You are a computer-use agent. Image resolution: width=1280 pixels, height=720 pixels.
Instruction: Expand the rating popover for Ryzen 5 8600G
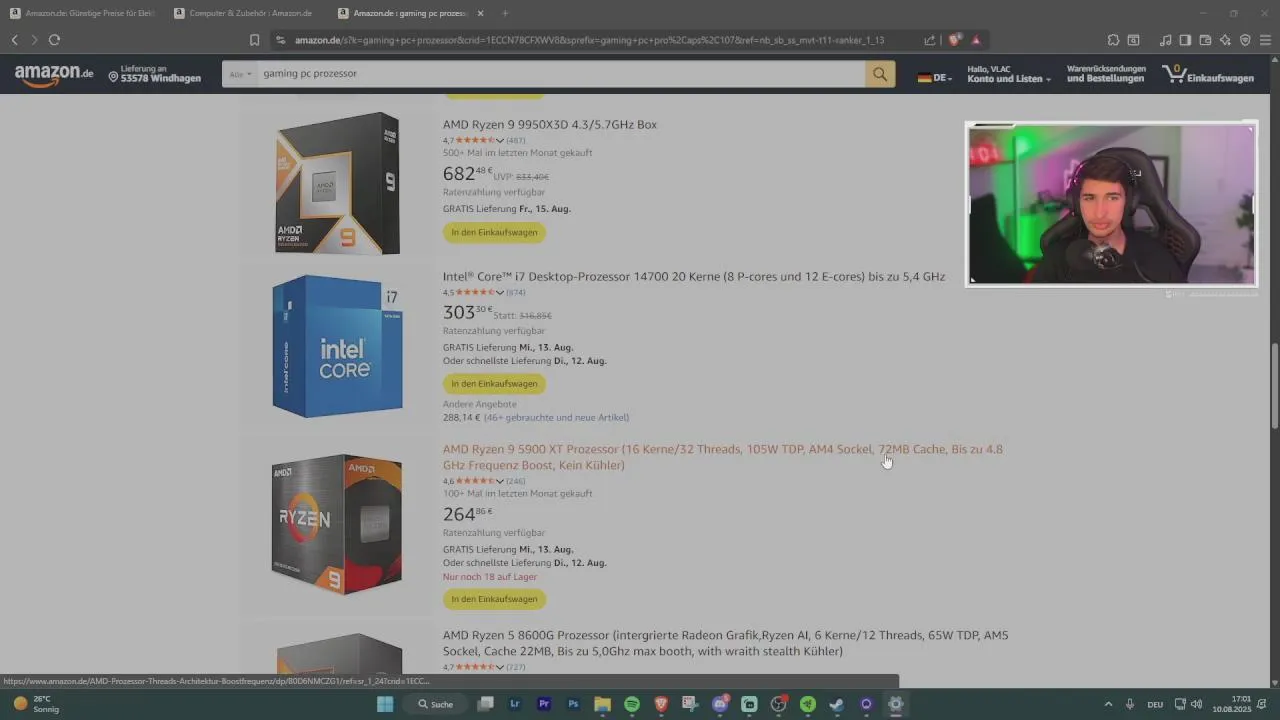[x=500, y=667]
